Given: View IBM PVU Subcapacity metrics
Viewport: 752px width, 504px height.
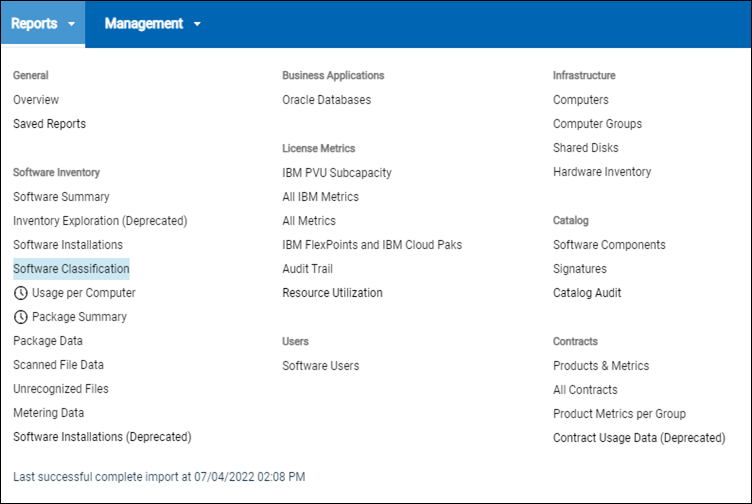Looking at the screenshot, I should [337, 173].
